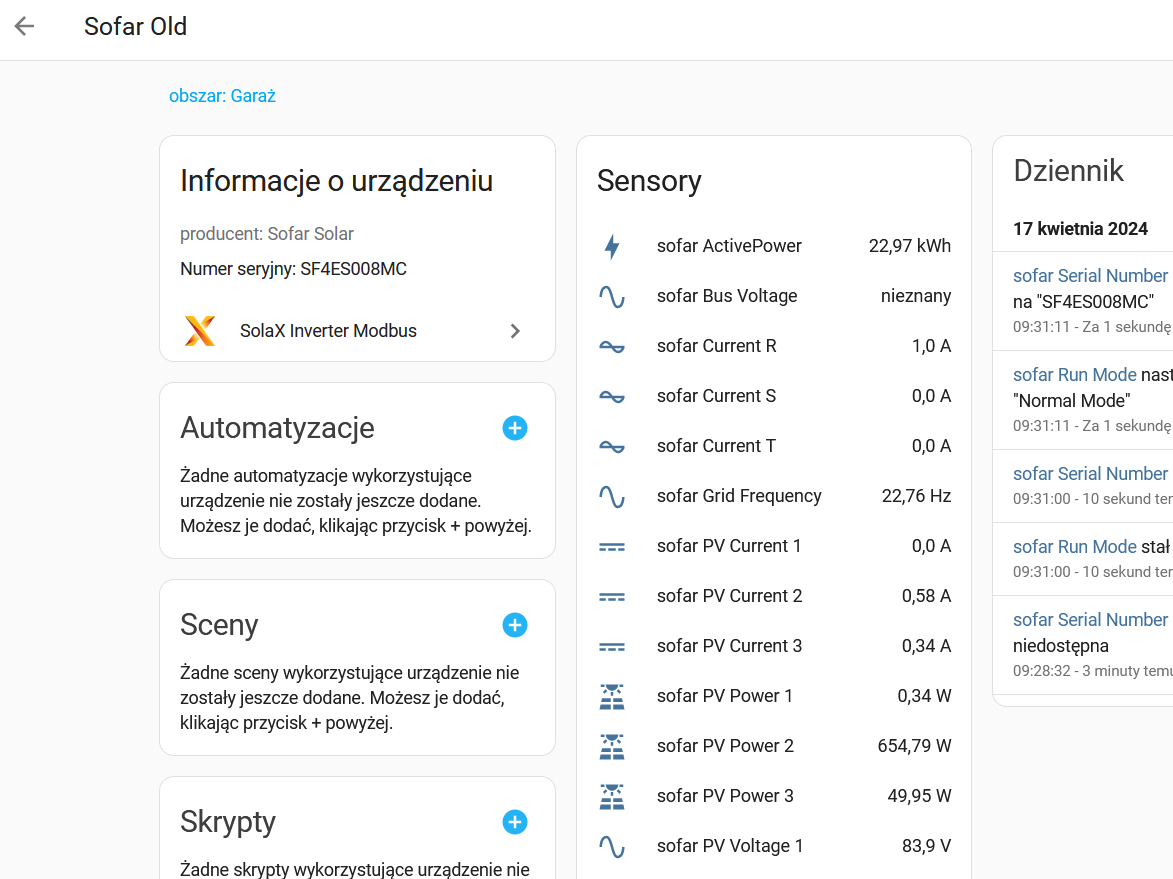Click the sine wave icon for sofar PV Voltage 1
Image resolution: width=1173 pixels, height=879 pixels.
(612, 846)
